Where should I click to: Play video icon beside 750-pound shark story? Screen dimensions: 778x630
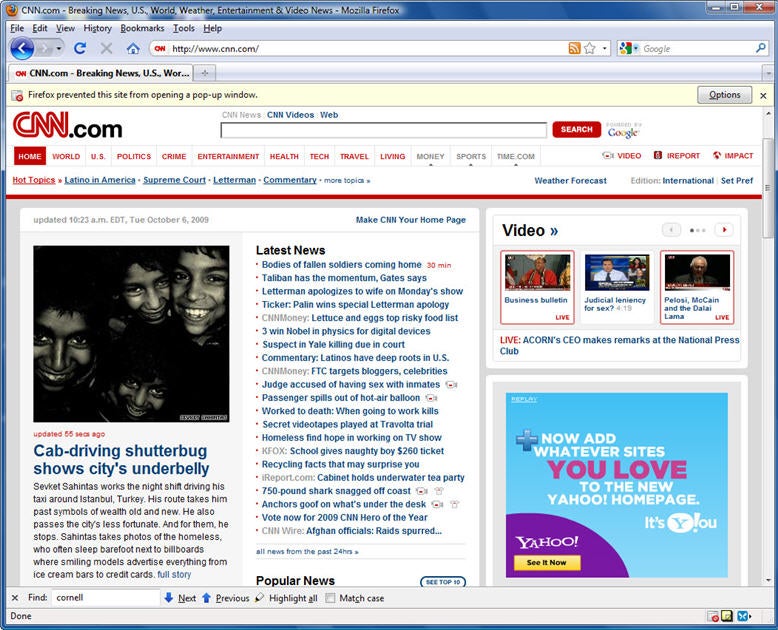tap(422, 491)
